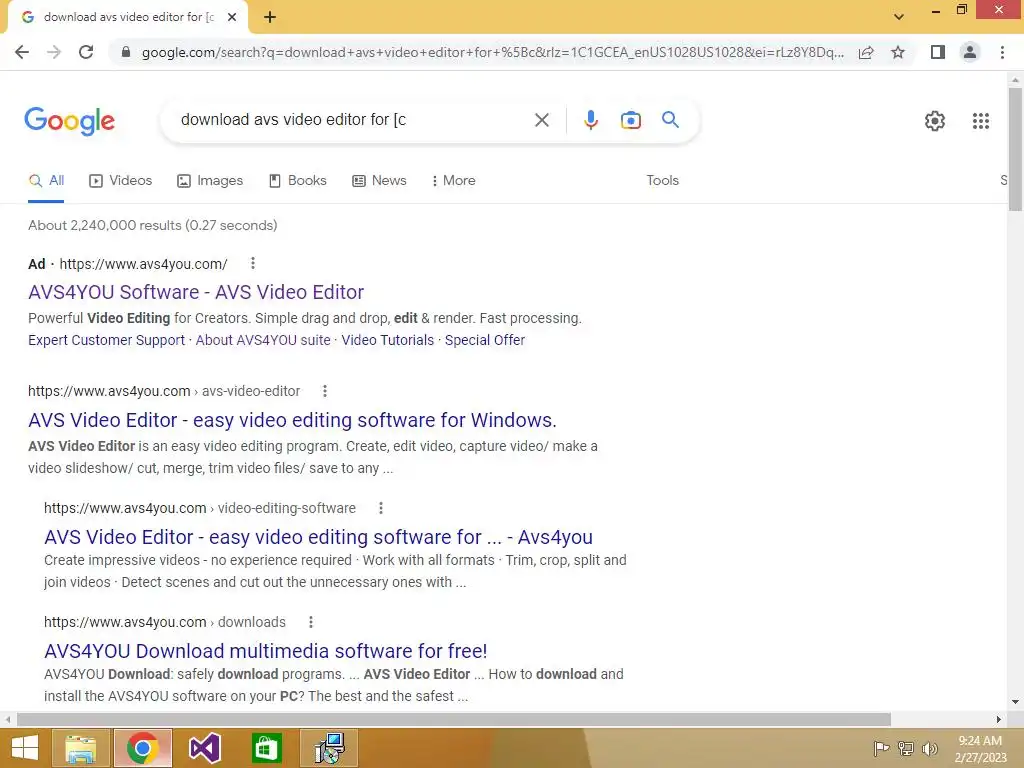Share this page icon in address bar
Image resolution: width=1024 pixels, height=768 pixels.
pos(866,52)
